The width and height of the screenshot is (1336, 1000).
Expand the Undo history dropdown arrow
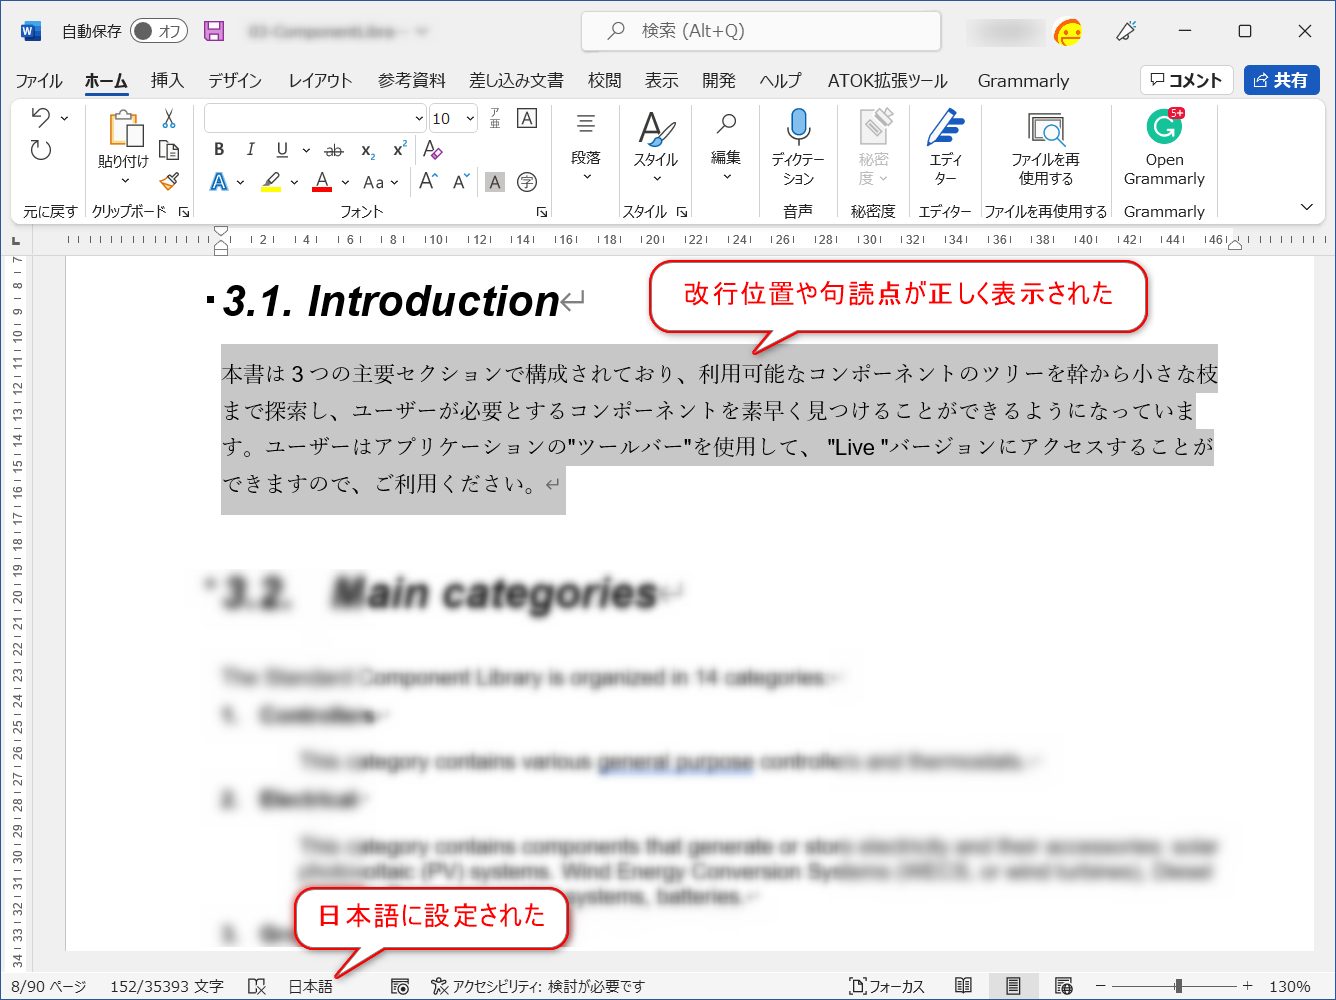[64, 118]
